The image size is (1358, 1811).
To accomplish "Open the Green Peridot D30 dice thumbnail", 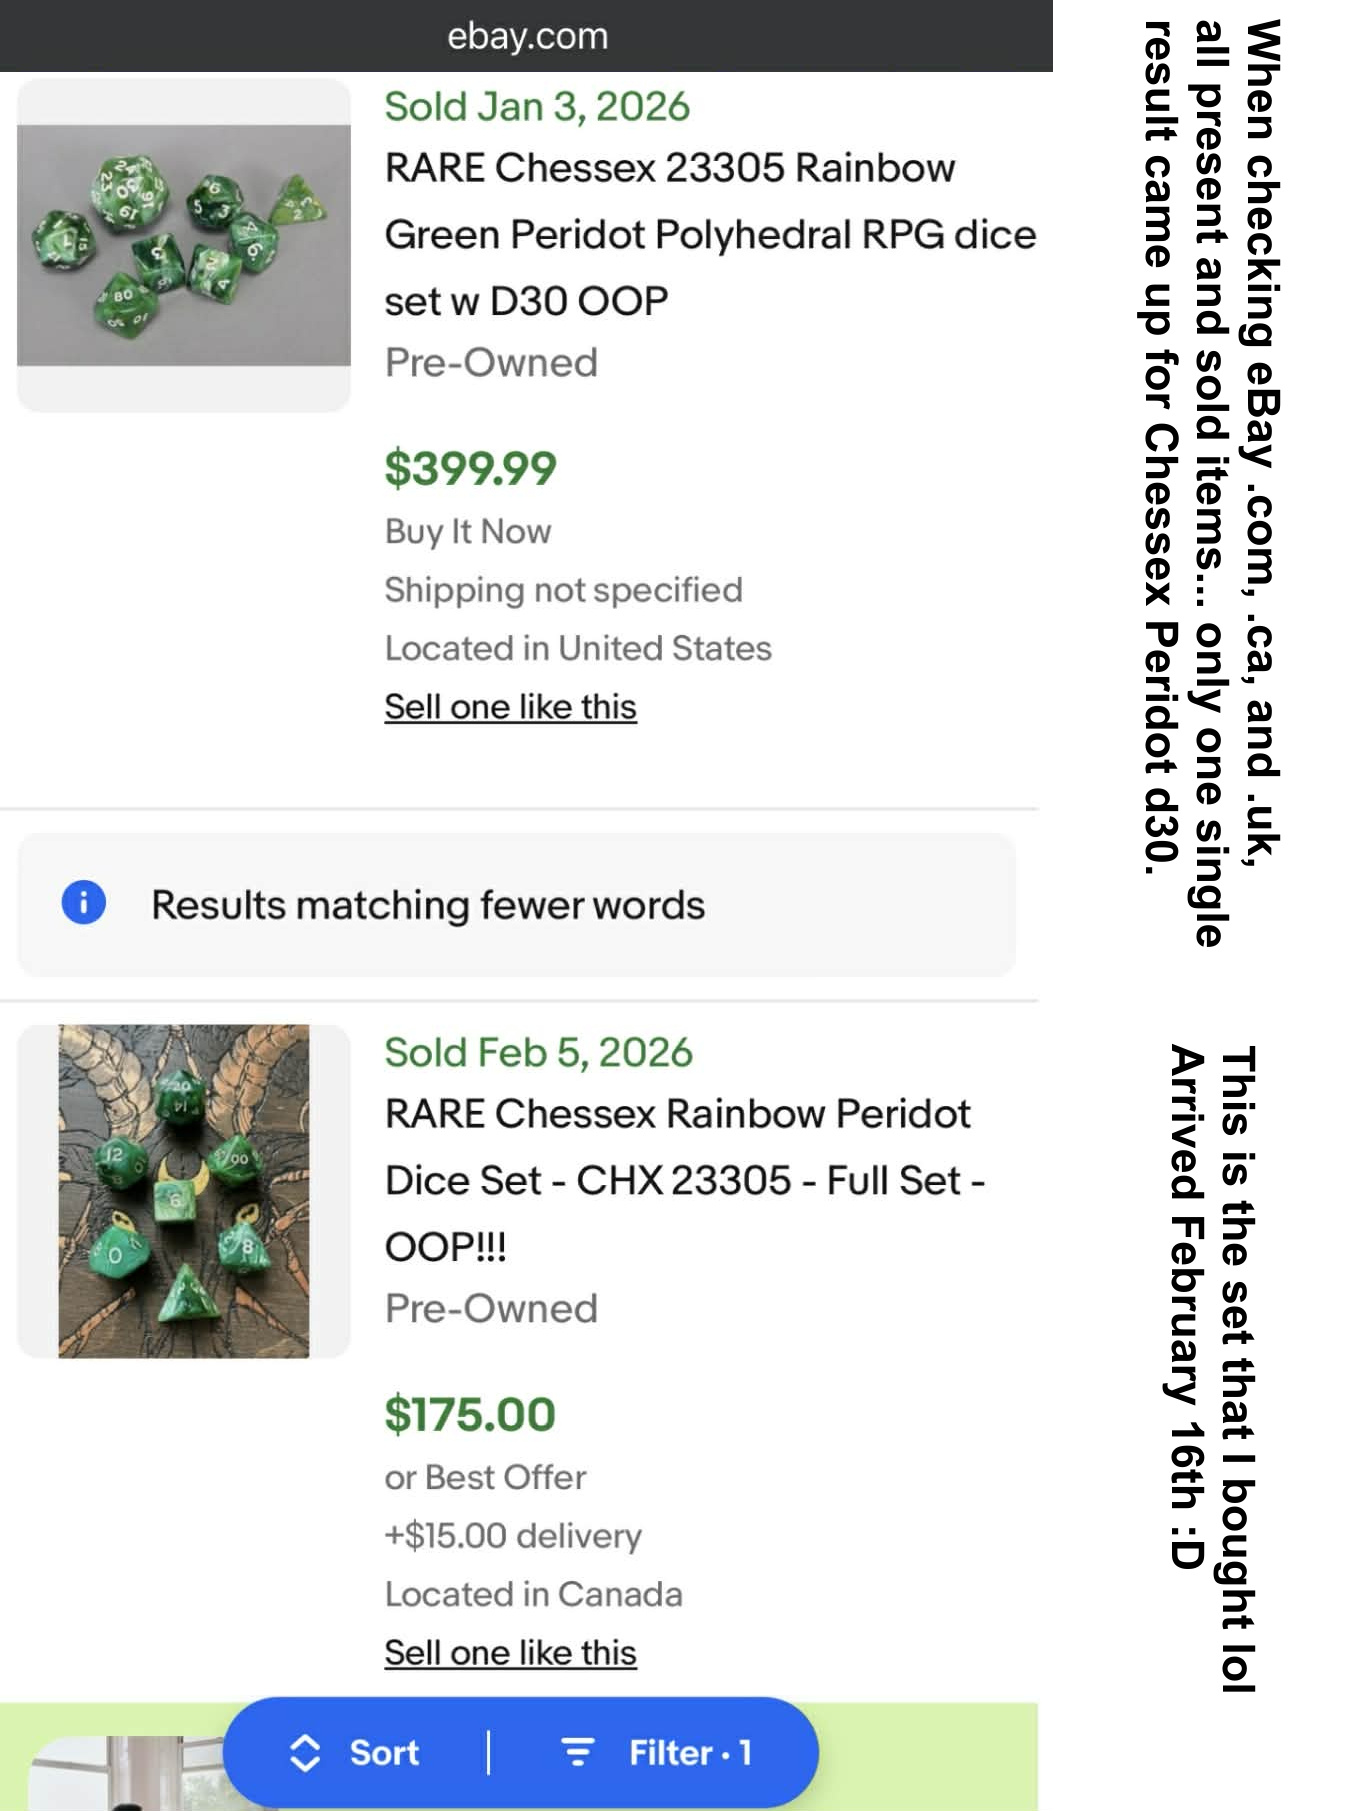I will [184, 245].
